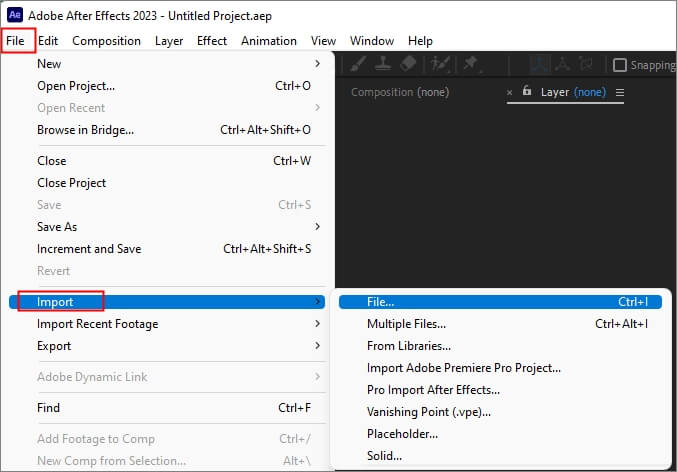Enable the Snapping checkbox
677x472 pixels.
click(620, 65)
